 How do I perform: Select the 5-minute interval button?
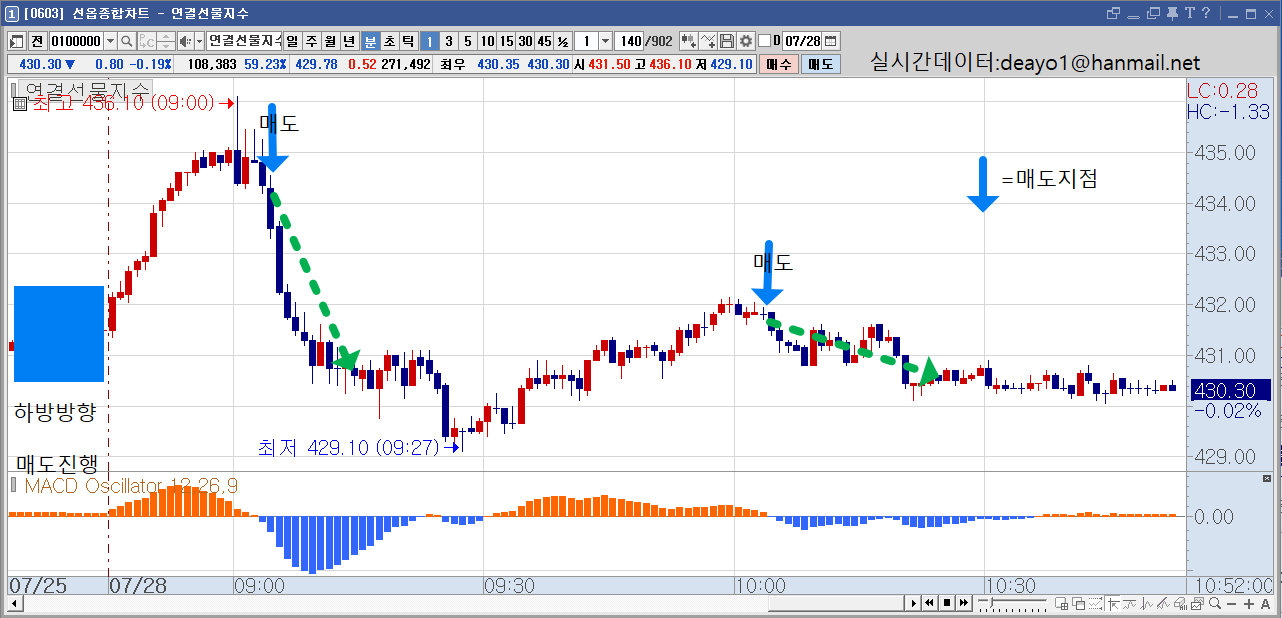tap(467, 41)
